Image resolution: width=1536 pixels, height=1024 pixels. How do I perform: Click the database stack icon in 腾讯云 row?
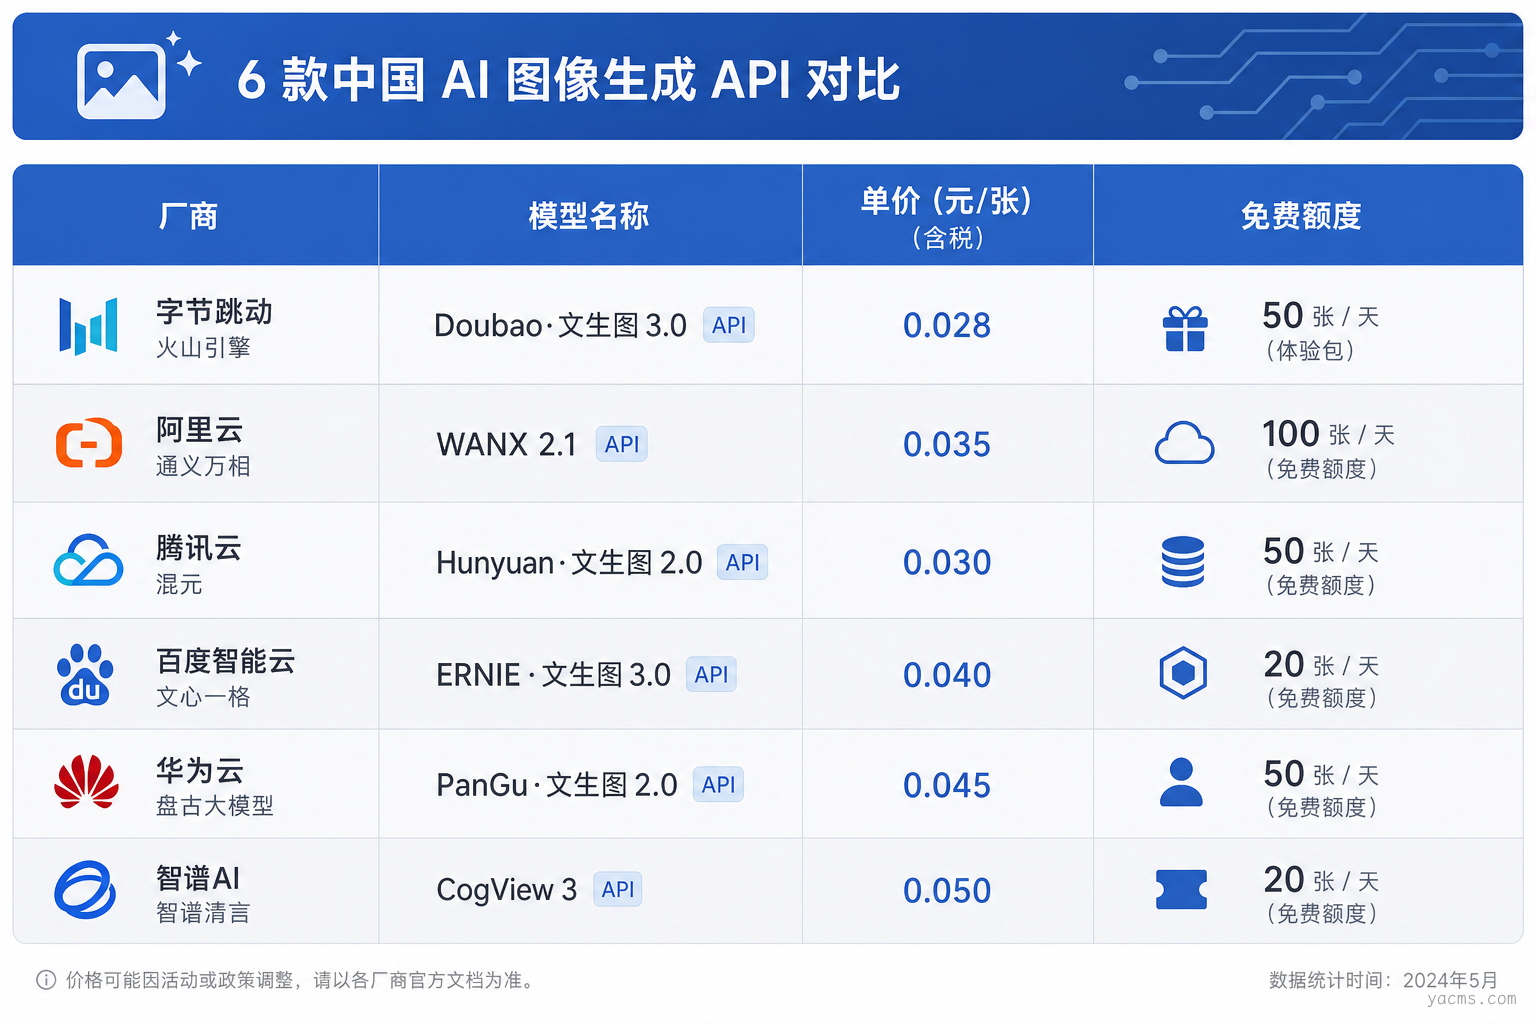[x=1183, y=561]
